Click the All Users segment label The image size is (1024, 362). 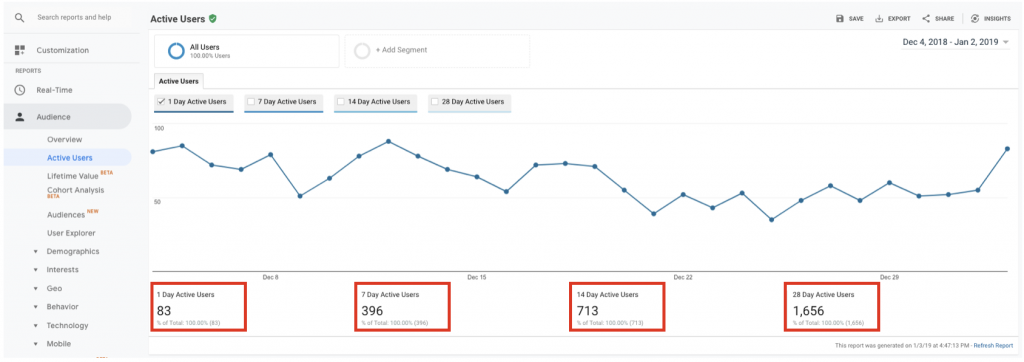tap(204, 47)
